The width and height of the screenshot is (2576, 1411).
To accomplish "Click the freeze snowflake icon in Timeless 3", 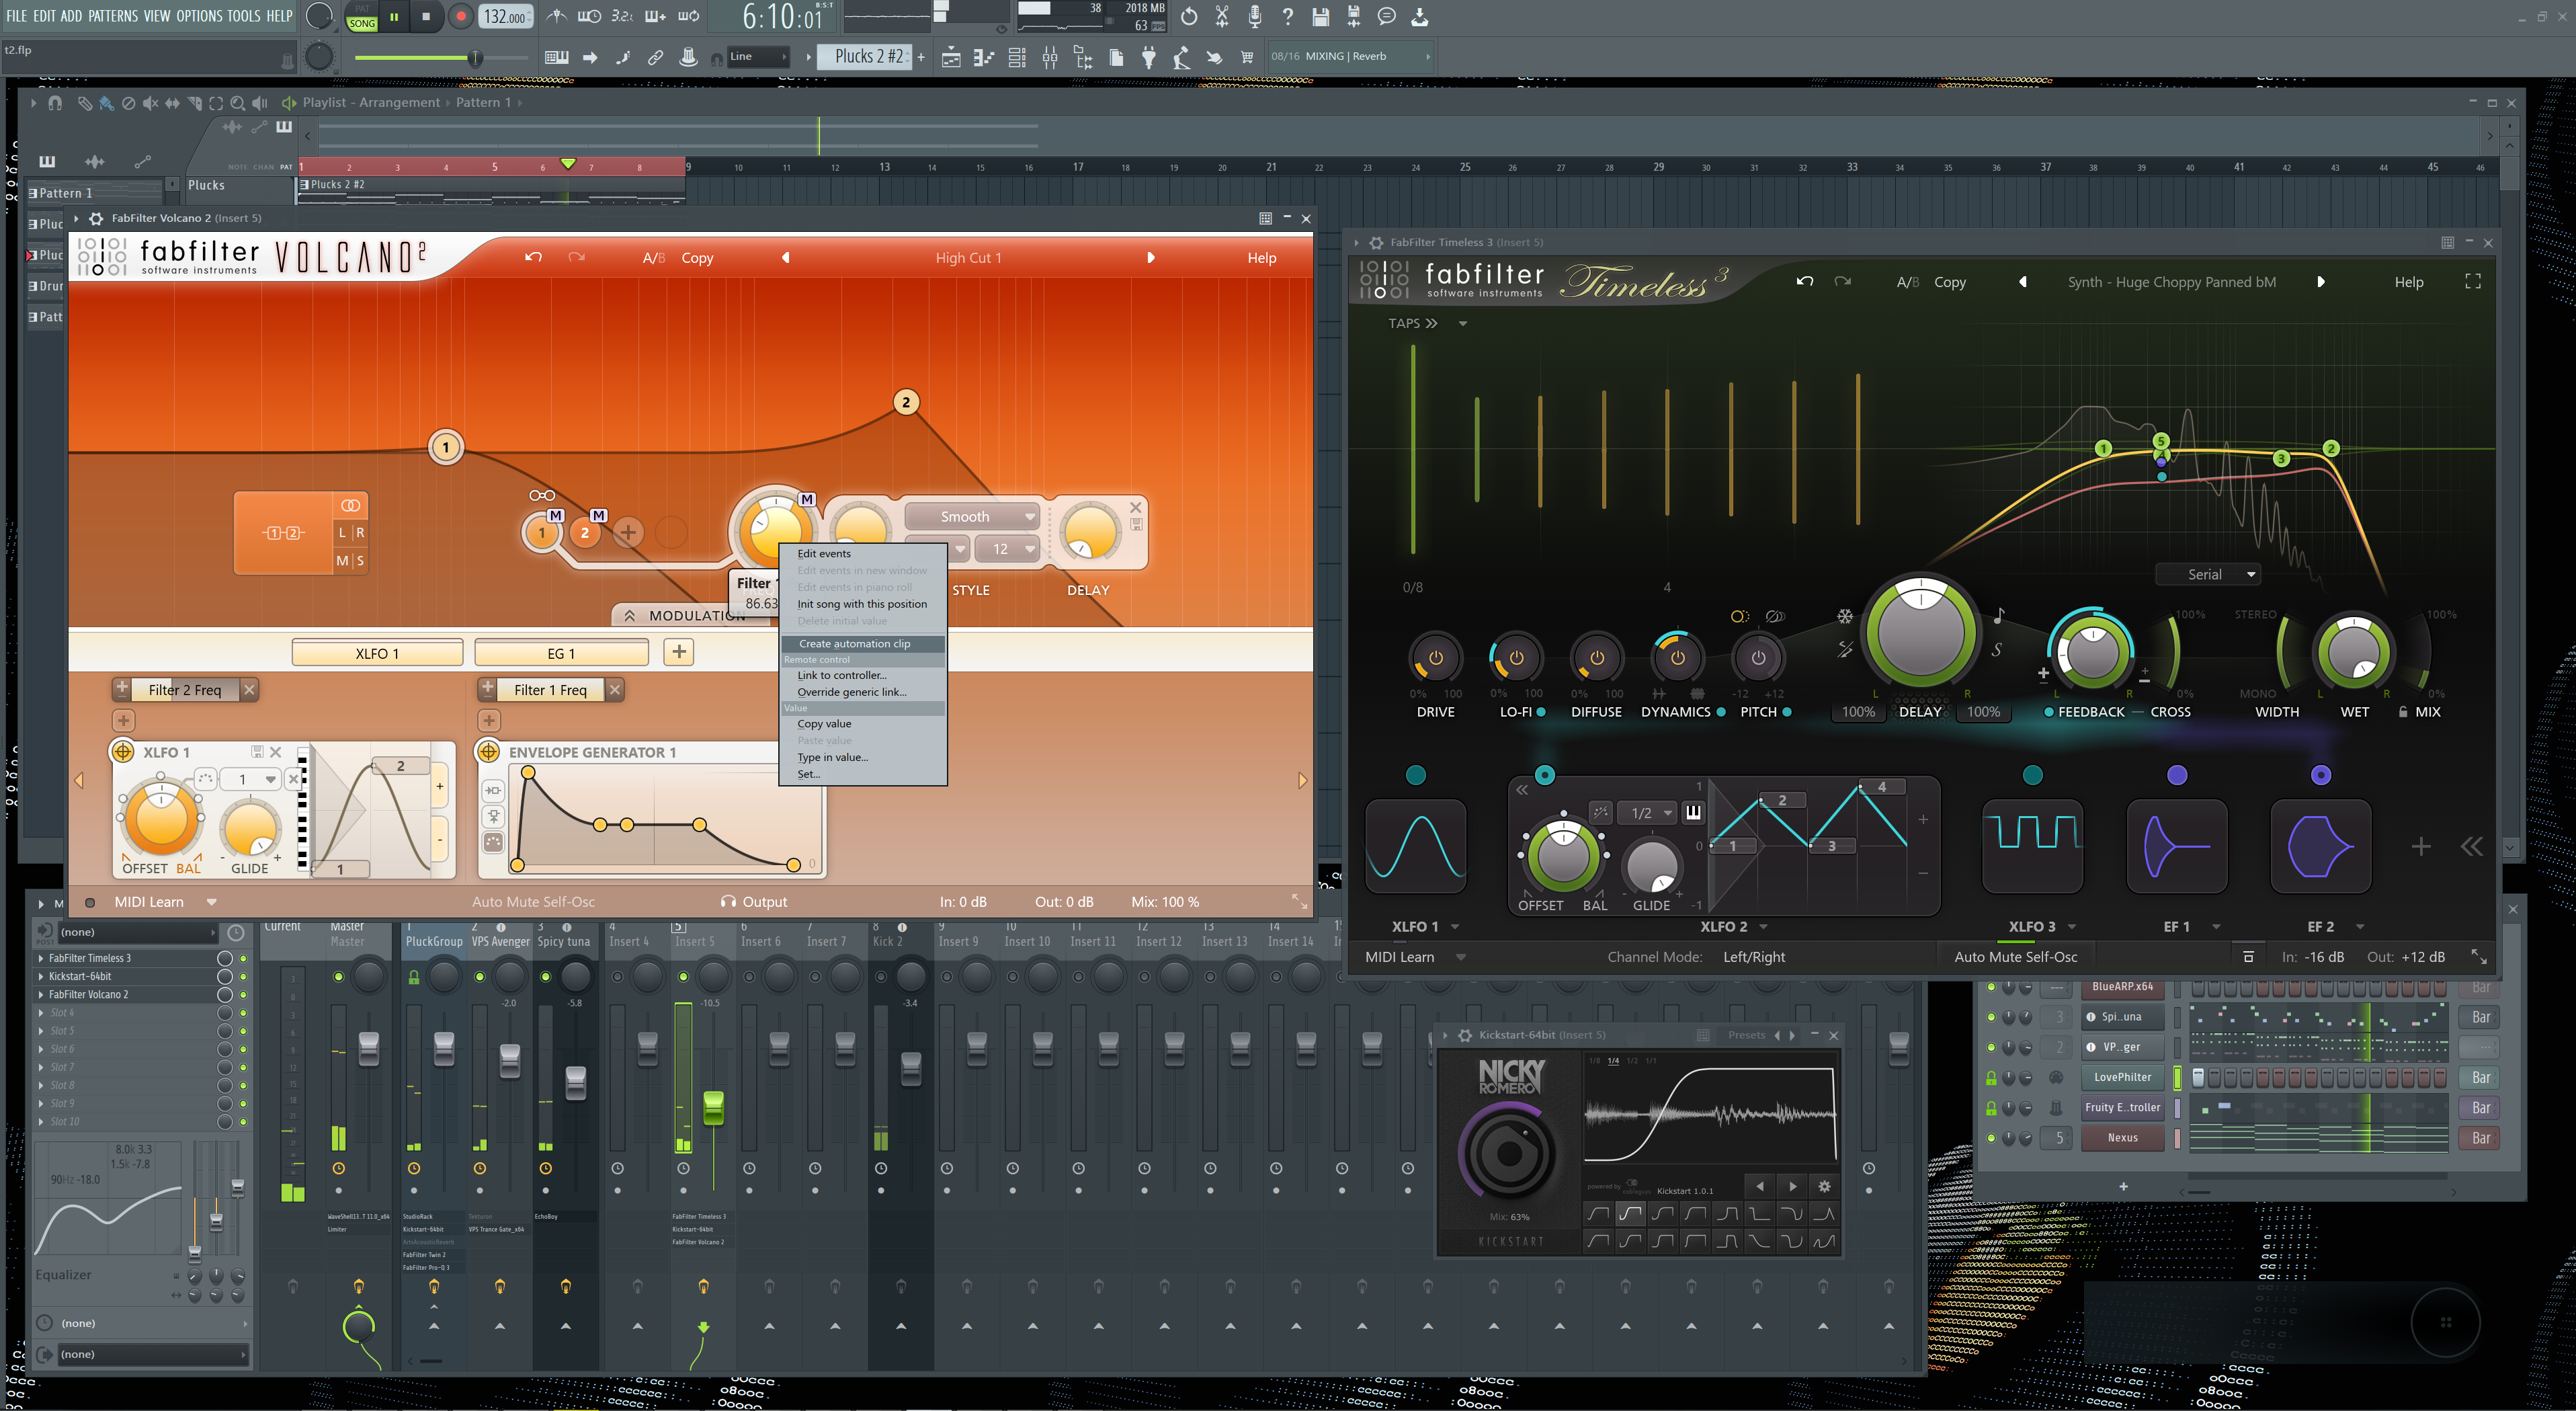I will coord(1845,617).
